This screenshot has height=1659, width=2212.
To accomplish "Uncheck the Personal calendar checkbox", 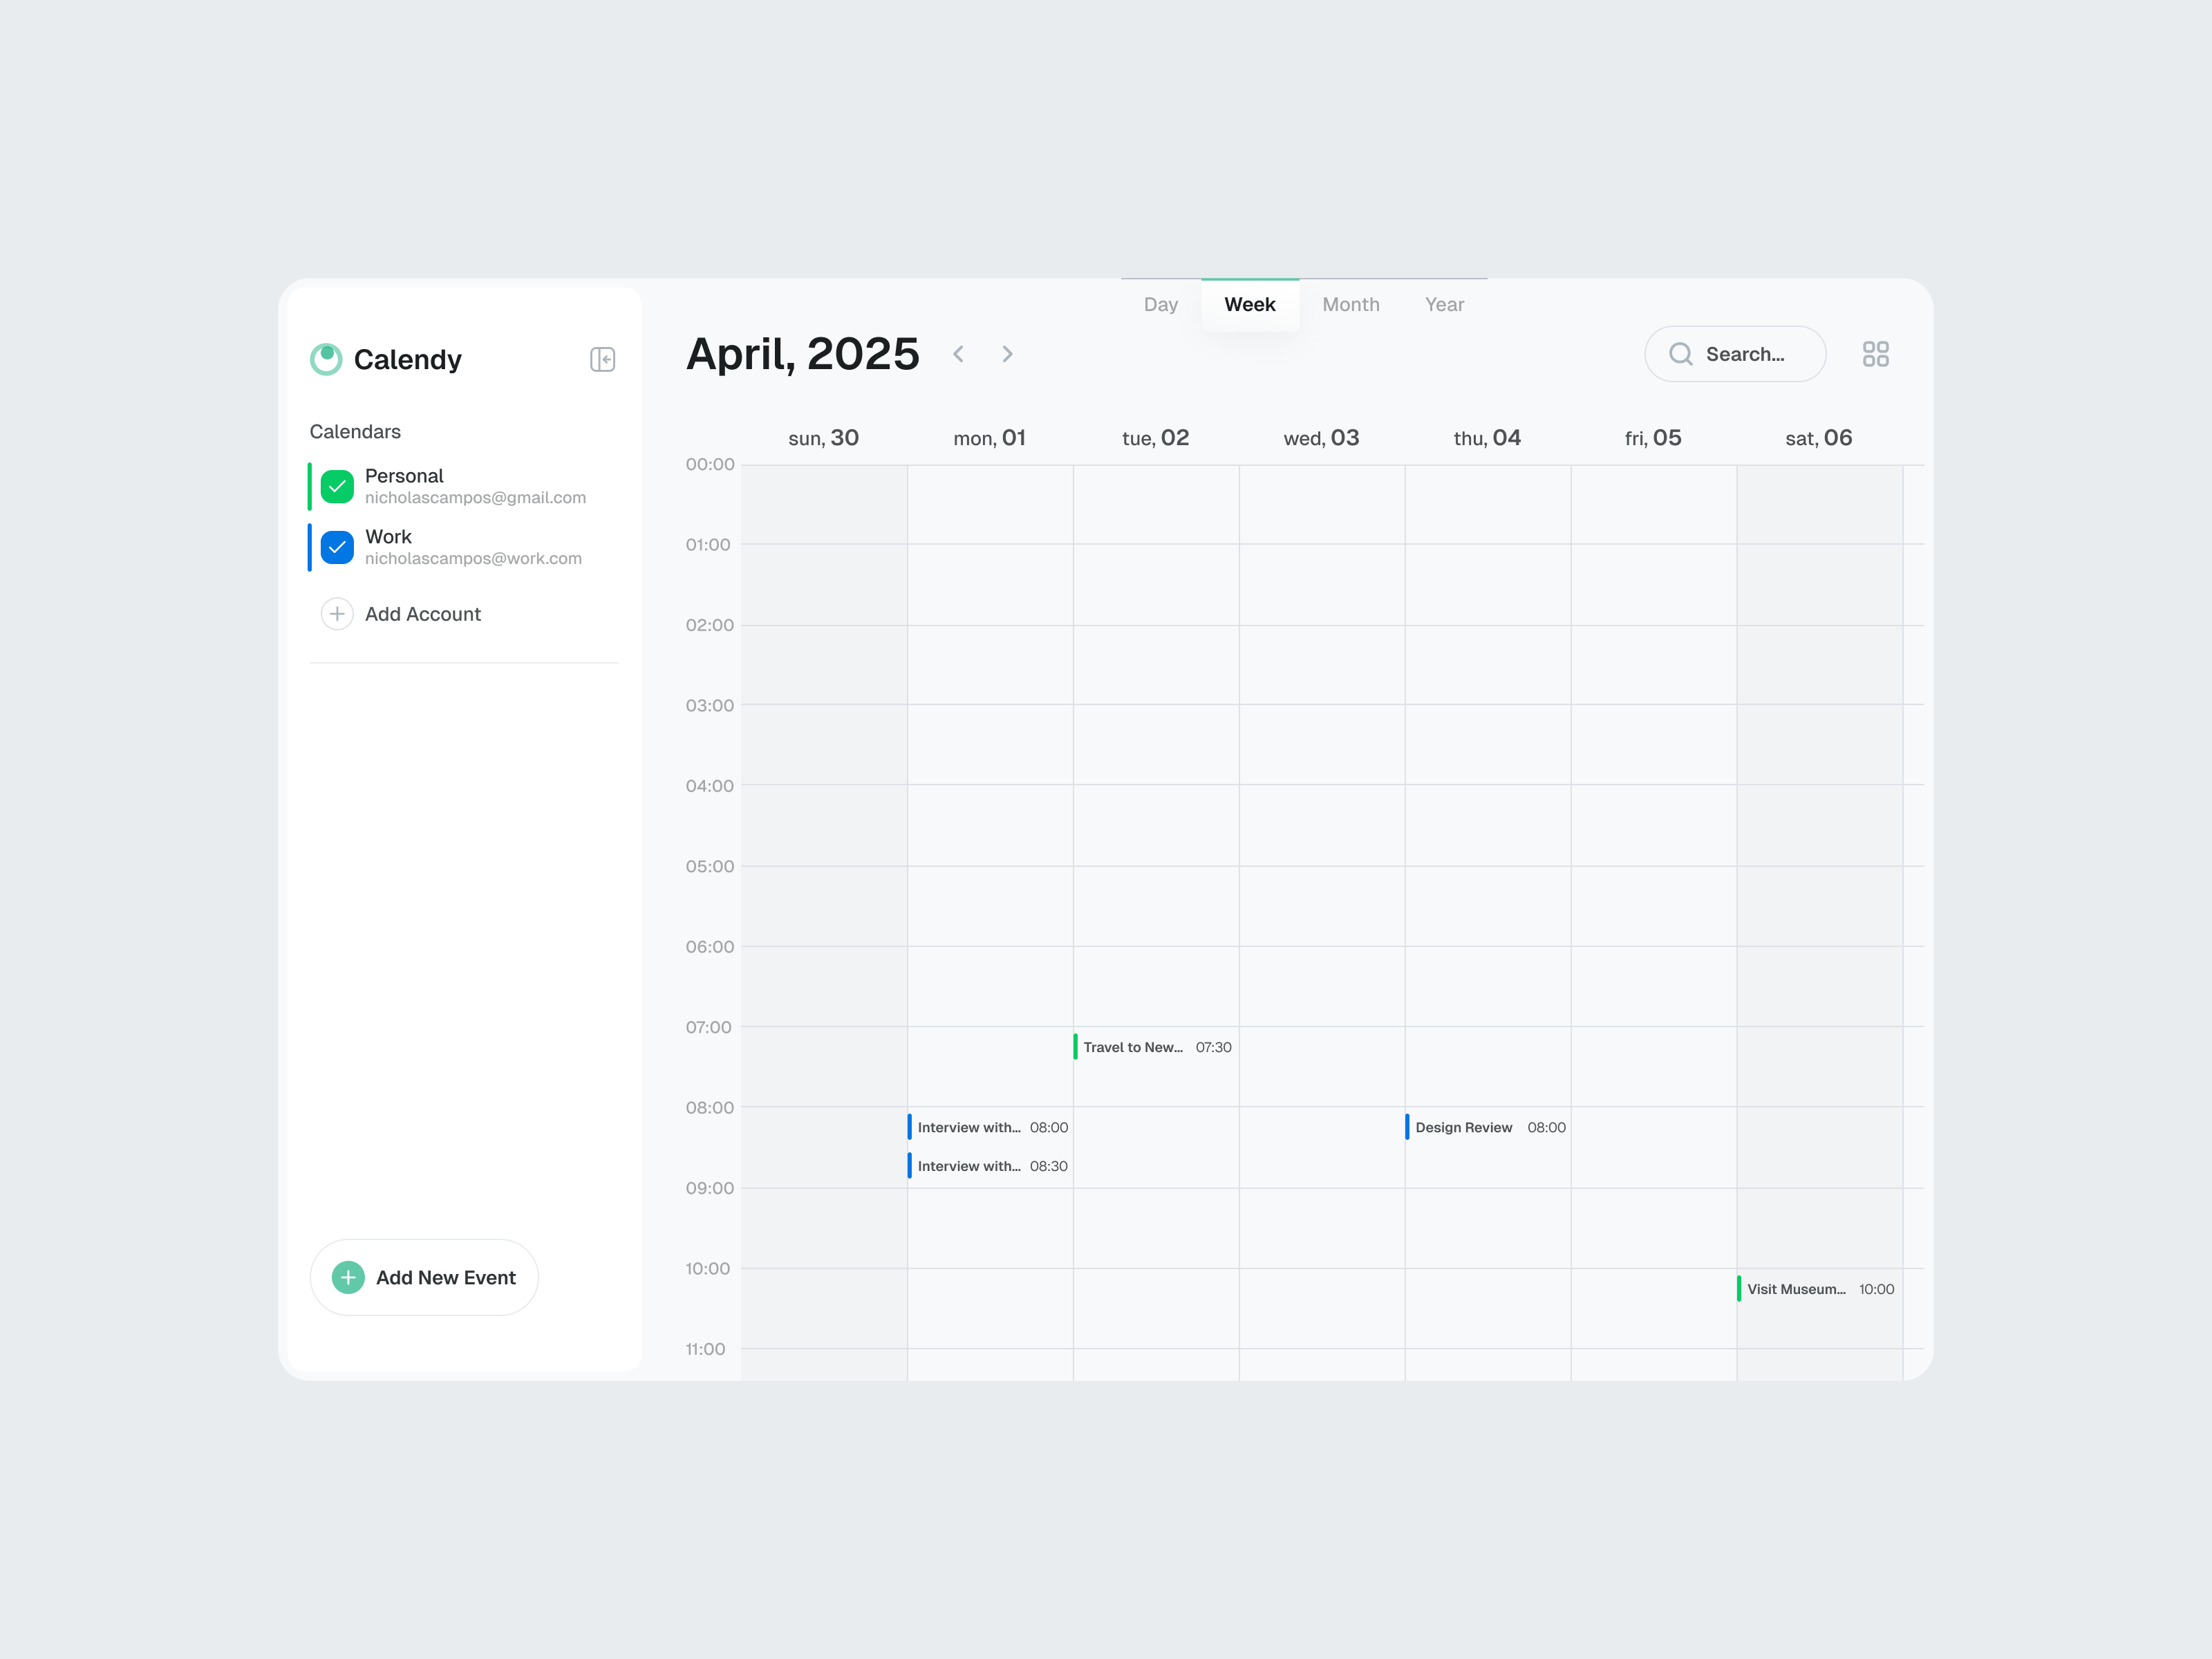I will coord(337,487).
